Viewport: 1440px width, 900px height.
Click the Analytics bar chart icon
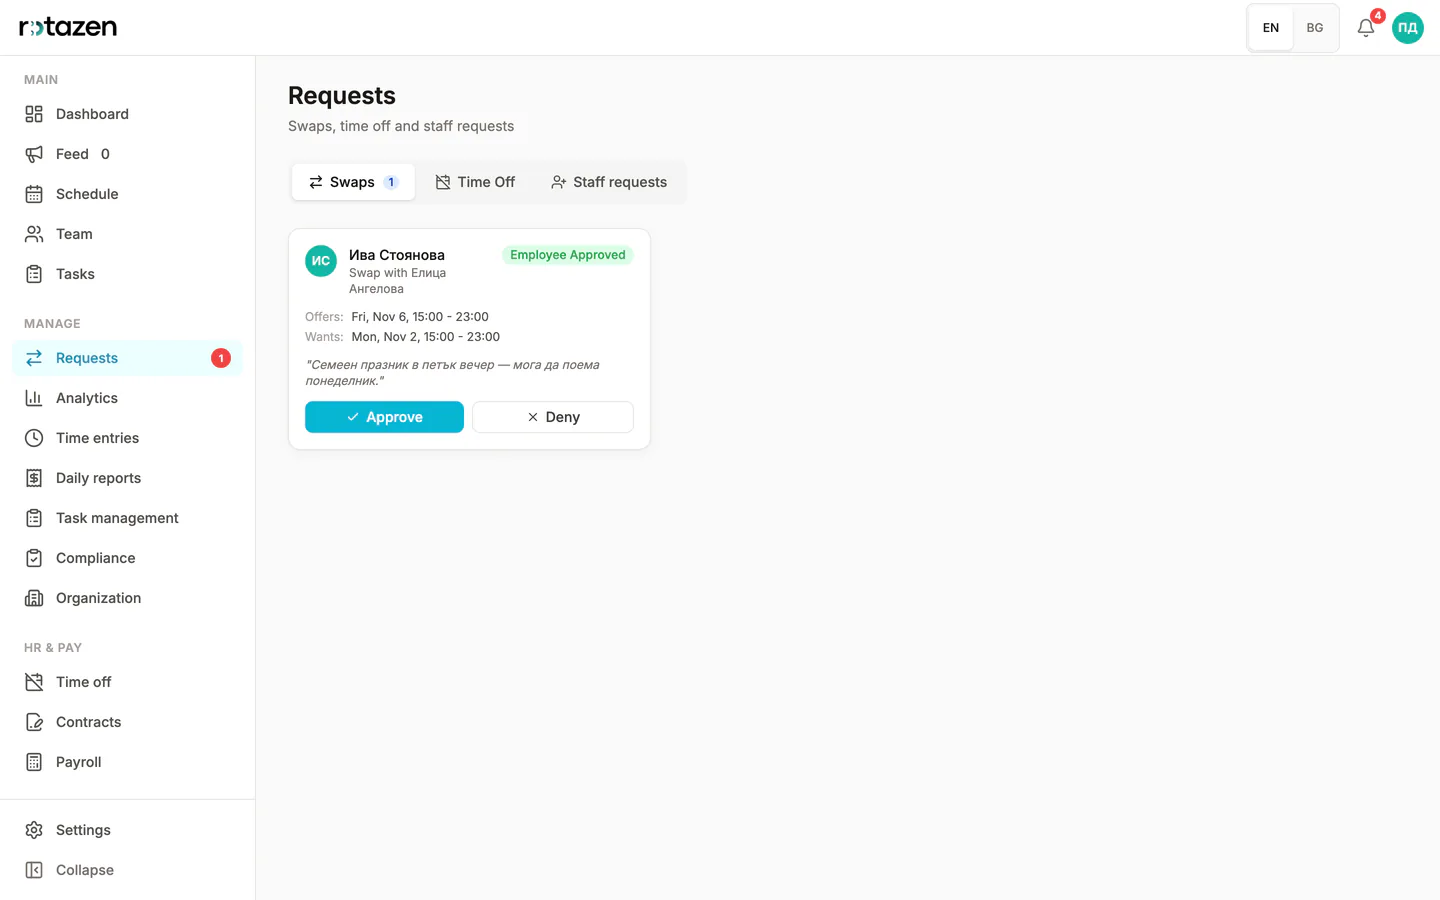pos(34,398)
